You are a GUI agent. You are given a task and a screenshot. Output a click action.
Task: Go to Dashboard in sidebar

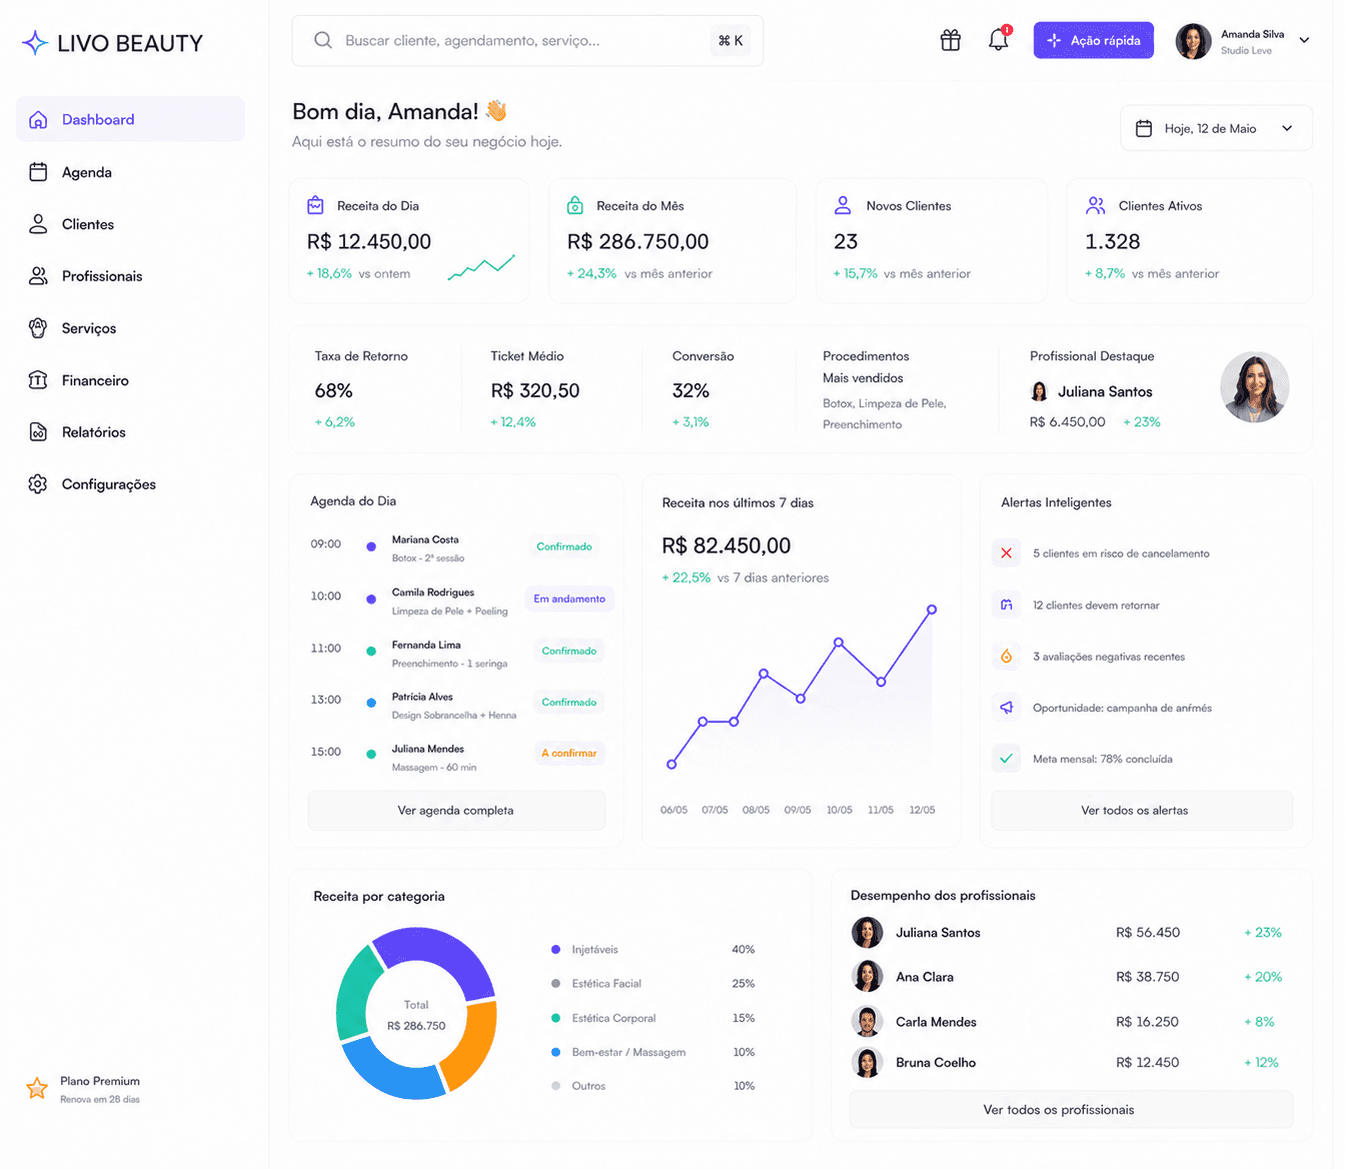click(130, 119)
